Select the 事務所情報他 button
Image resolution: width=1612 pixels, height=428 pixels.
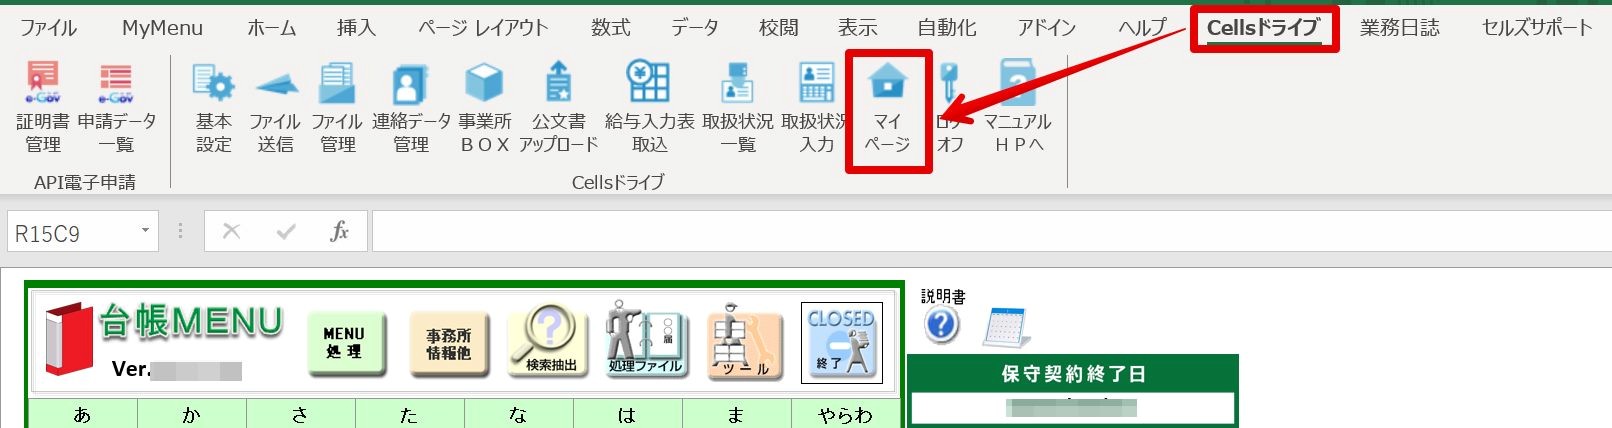pos(448,344)
